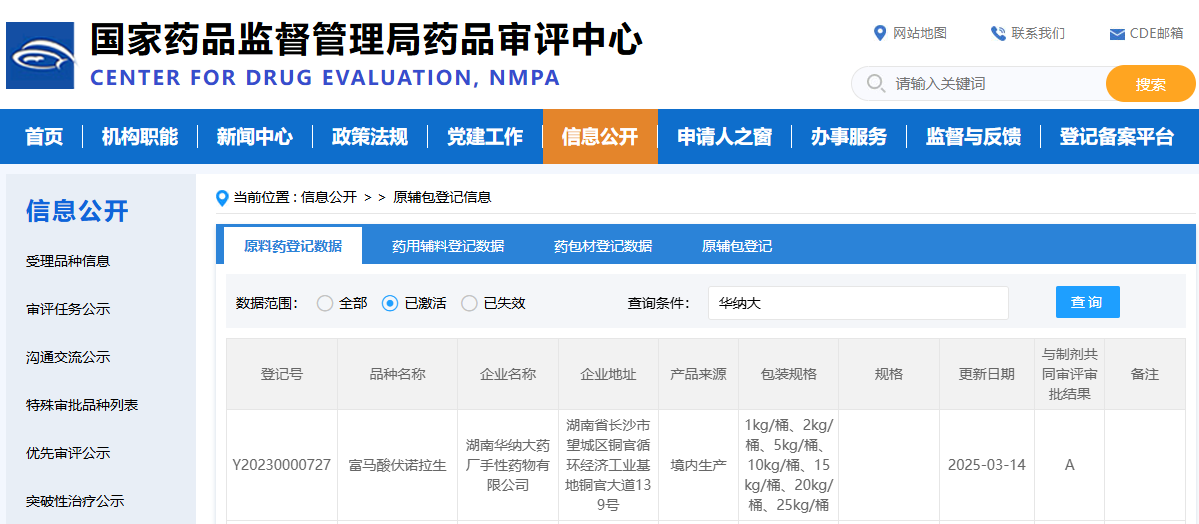Click the CDE mailbox envelope icon

tap(1117, 34)
